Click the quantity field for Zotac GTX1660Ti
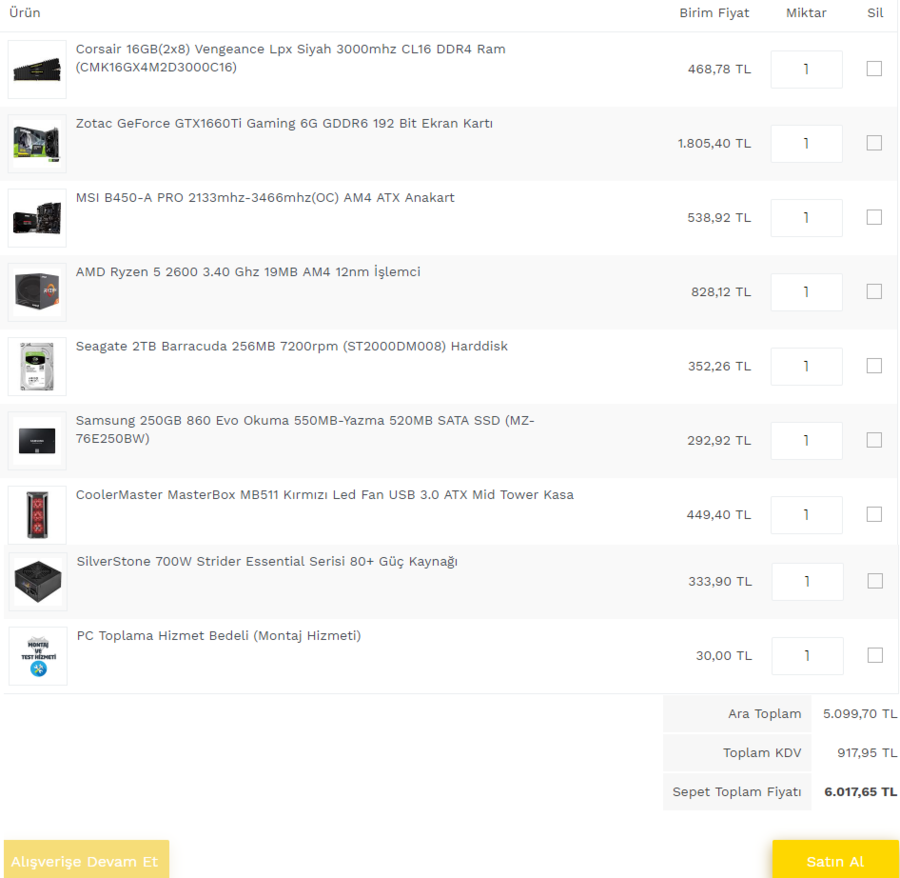Viewport: 900px width, 878px height. (806, 143)
